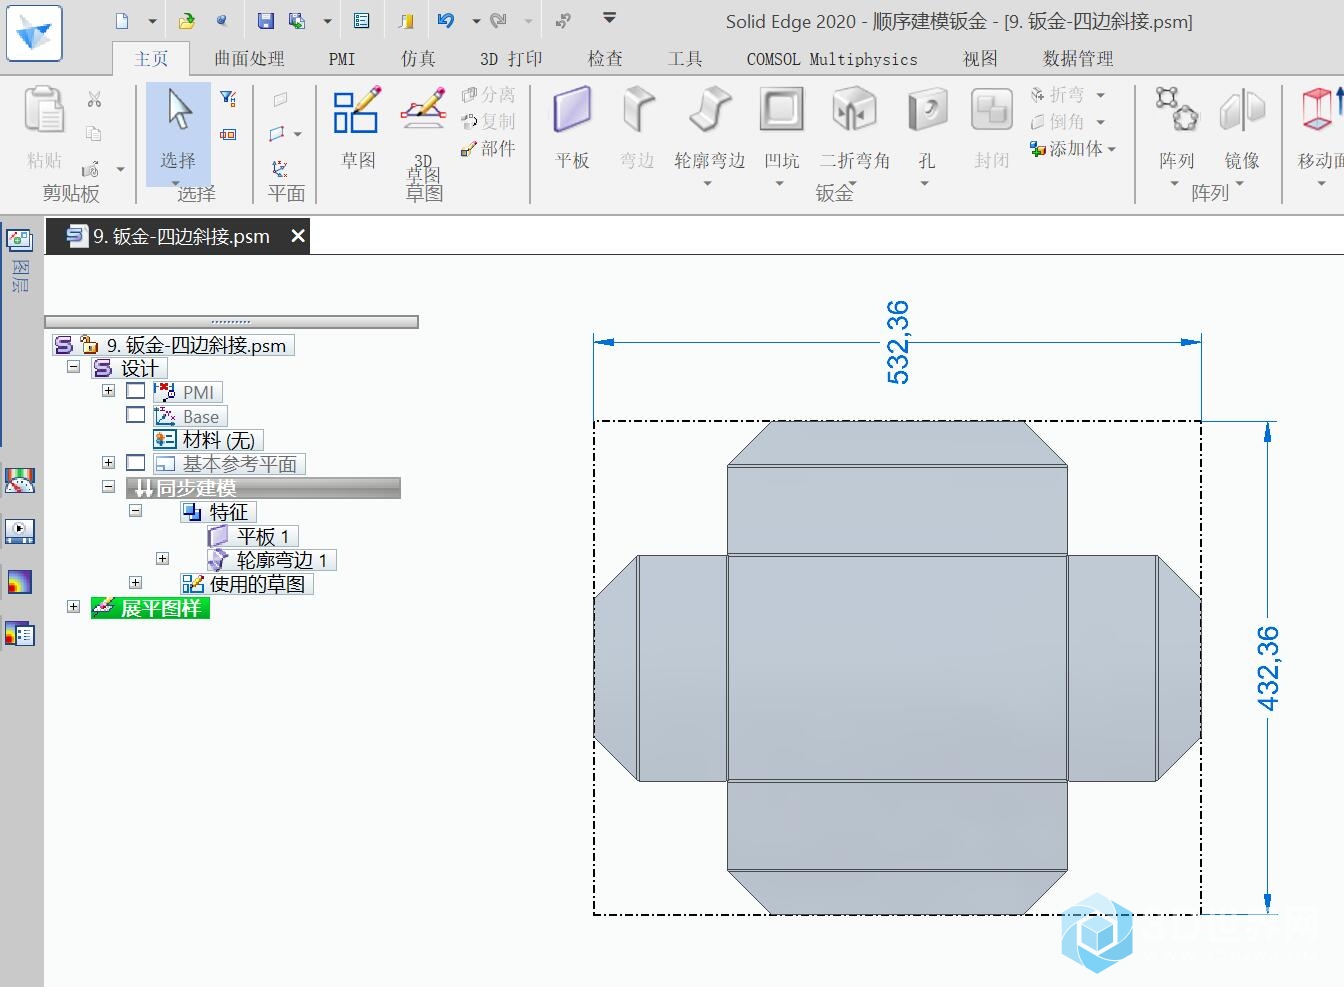The height and width of the screenshot is (987, 1344).
Task: Expand the PMI tree node
Action: point(108,391)
